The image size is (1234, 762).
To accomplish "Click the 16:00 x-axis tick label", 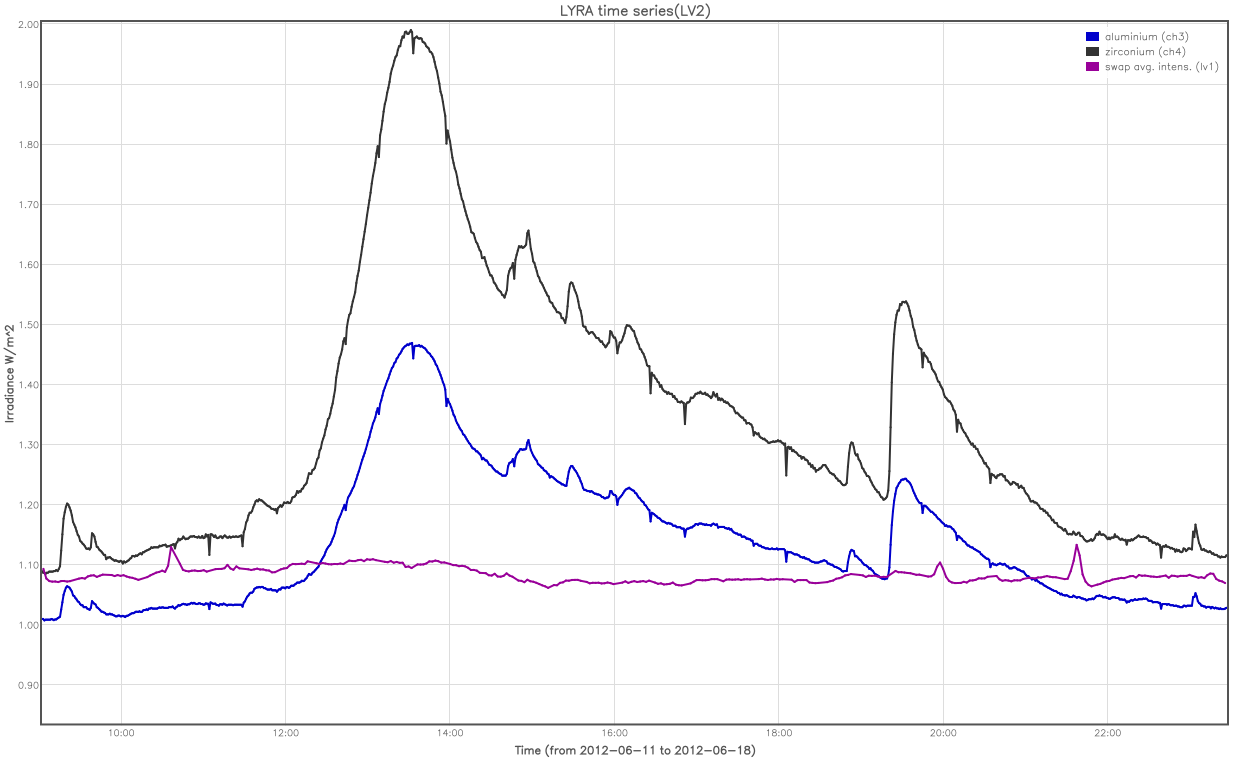I will pyautogui.click(x=614, y=733).
